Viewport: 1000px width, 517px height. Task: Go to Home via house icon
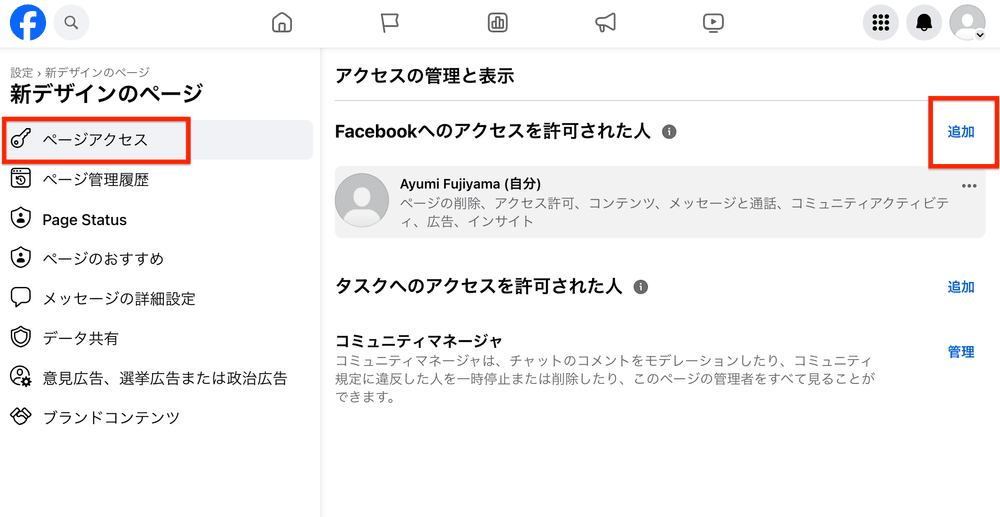pos(283,23)
